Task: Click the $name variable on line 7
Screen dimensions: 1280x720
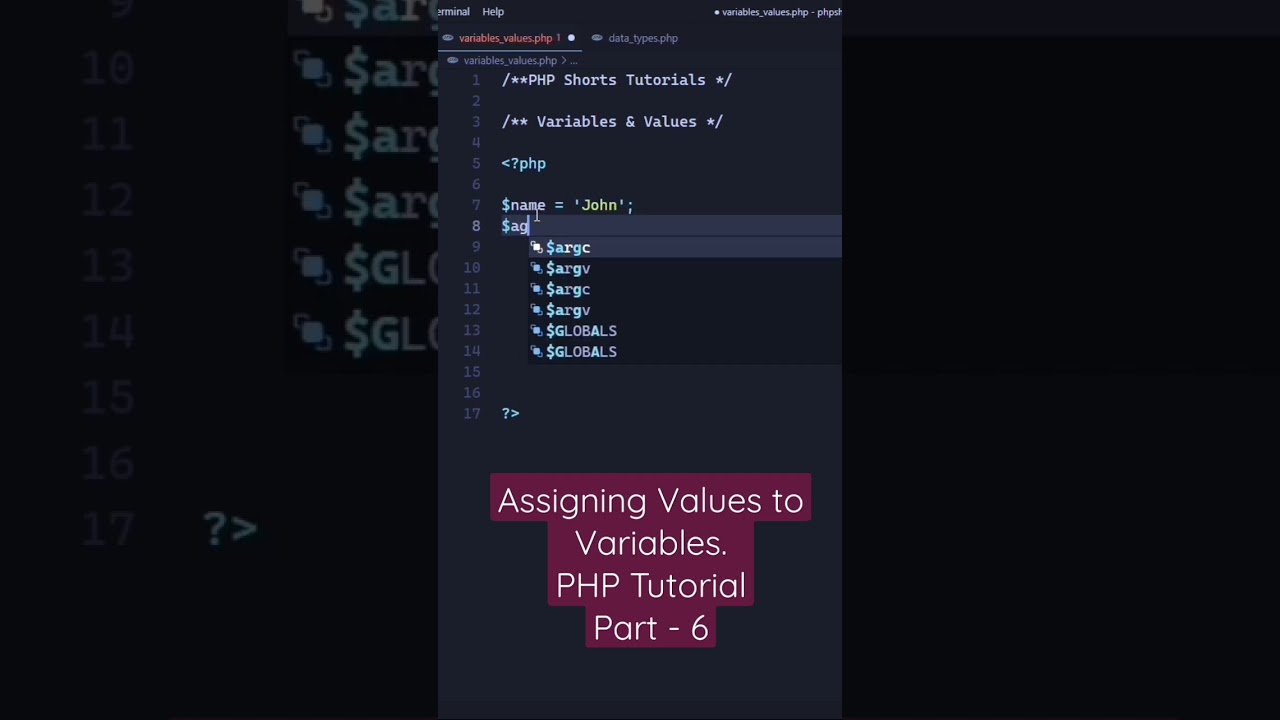Action: click(x=524, y=205)
